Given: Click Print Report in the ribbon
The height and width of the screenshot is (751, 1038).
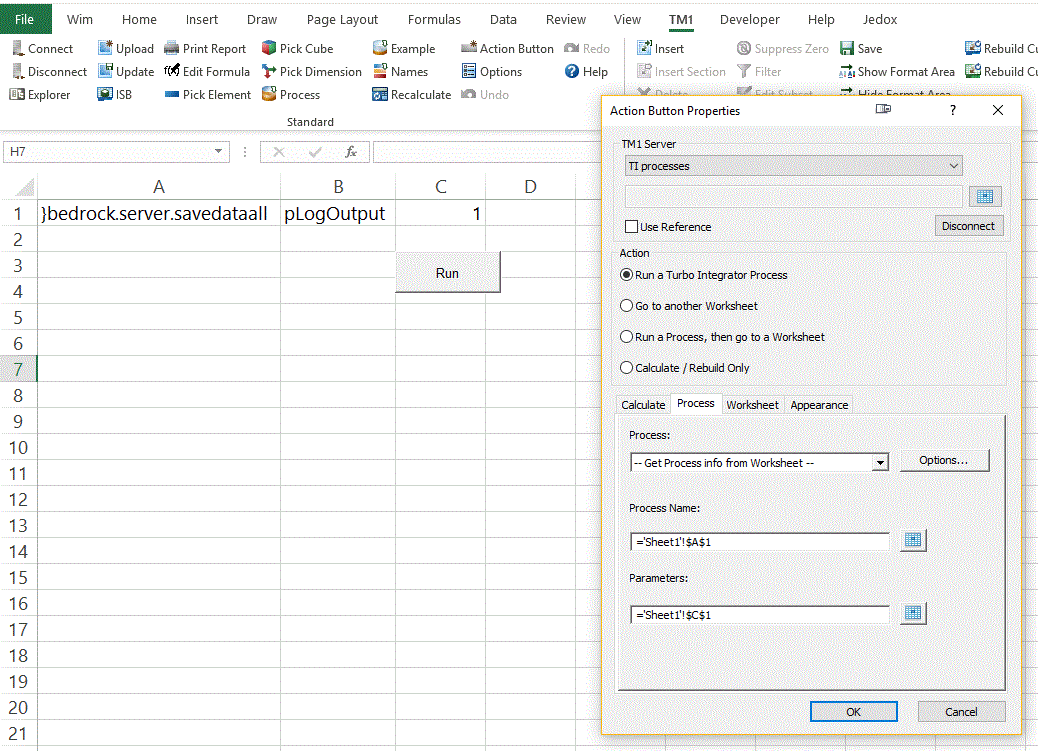Looking at the screenshot, I should coord(205,48).
